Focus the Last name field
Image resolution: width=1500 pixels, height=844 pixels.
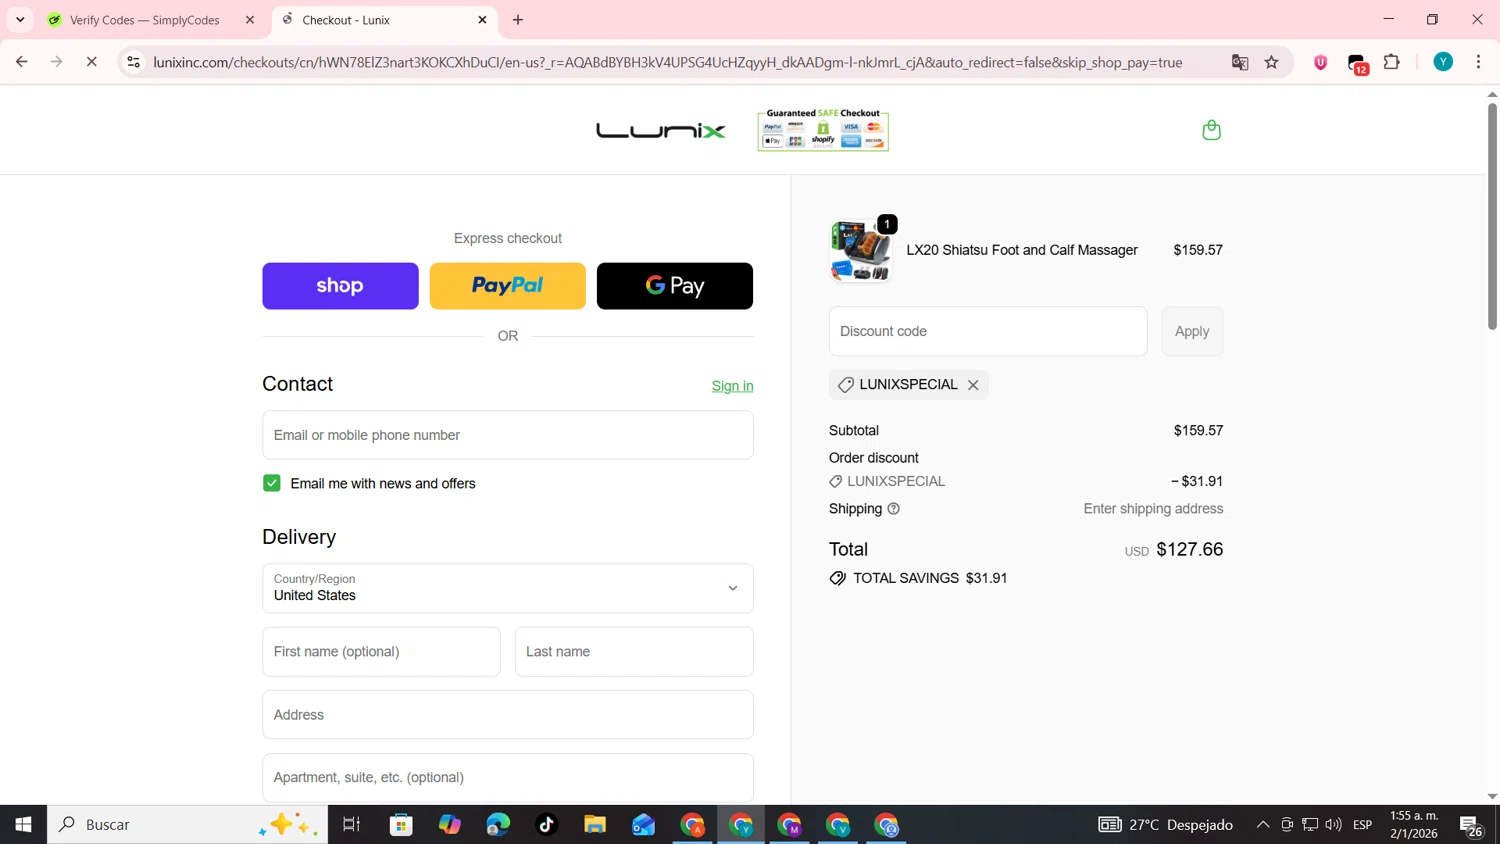634,652
